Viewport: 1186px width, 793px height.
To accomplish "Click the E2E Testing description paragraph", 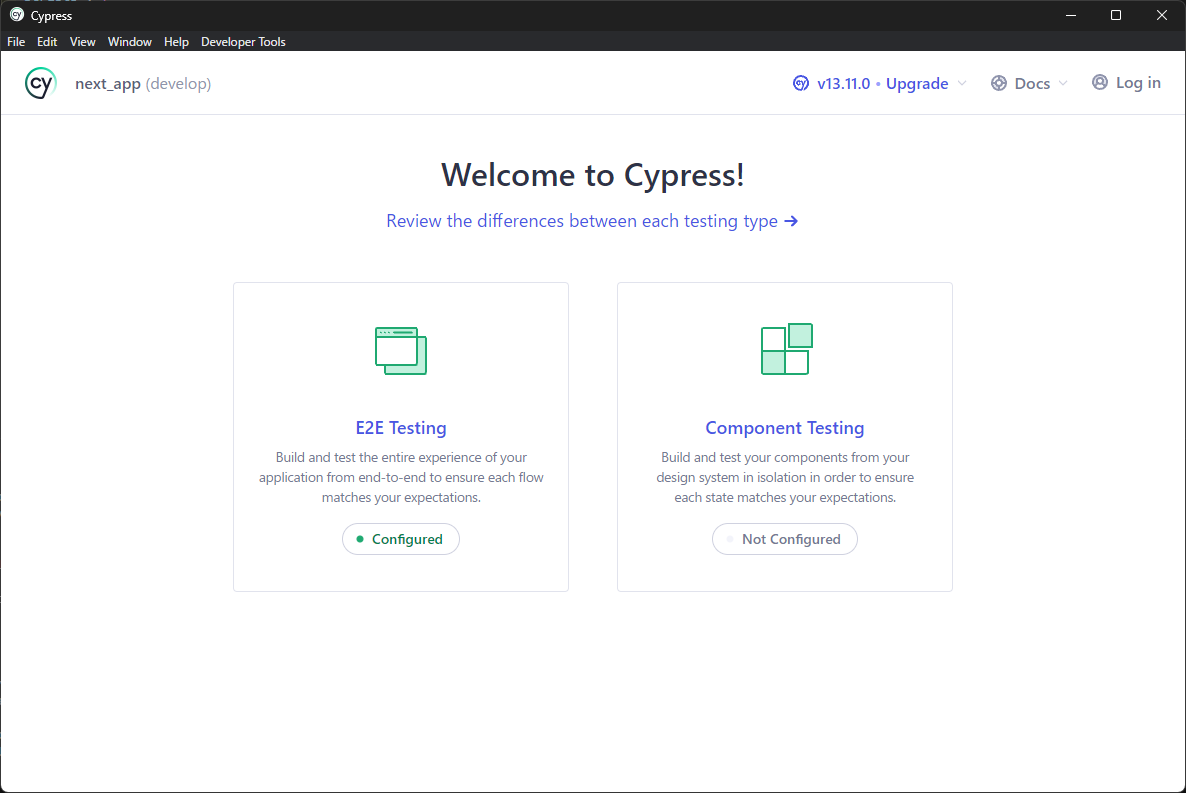I will (x=401, y=477).
